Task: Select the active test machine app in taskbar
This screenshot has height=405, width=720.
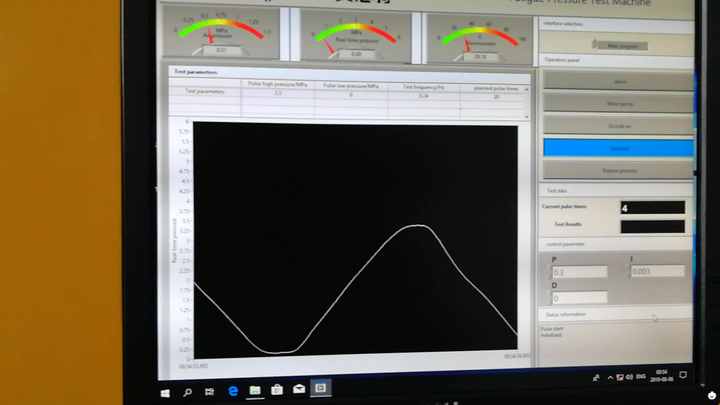Action: coord(321,388)
